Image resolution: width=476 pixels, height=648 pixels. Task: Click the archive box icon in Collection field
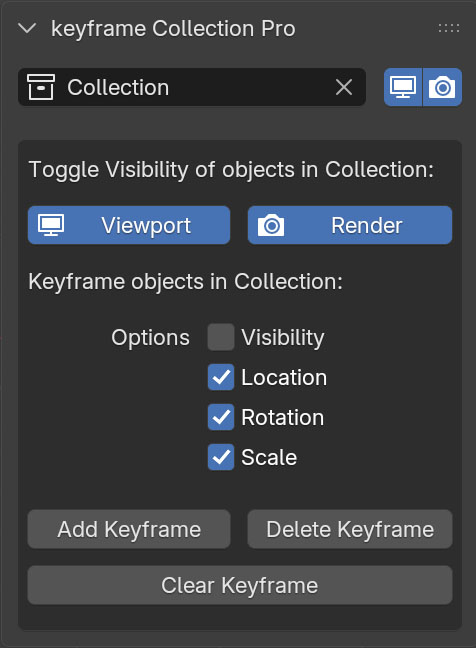41,87
